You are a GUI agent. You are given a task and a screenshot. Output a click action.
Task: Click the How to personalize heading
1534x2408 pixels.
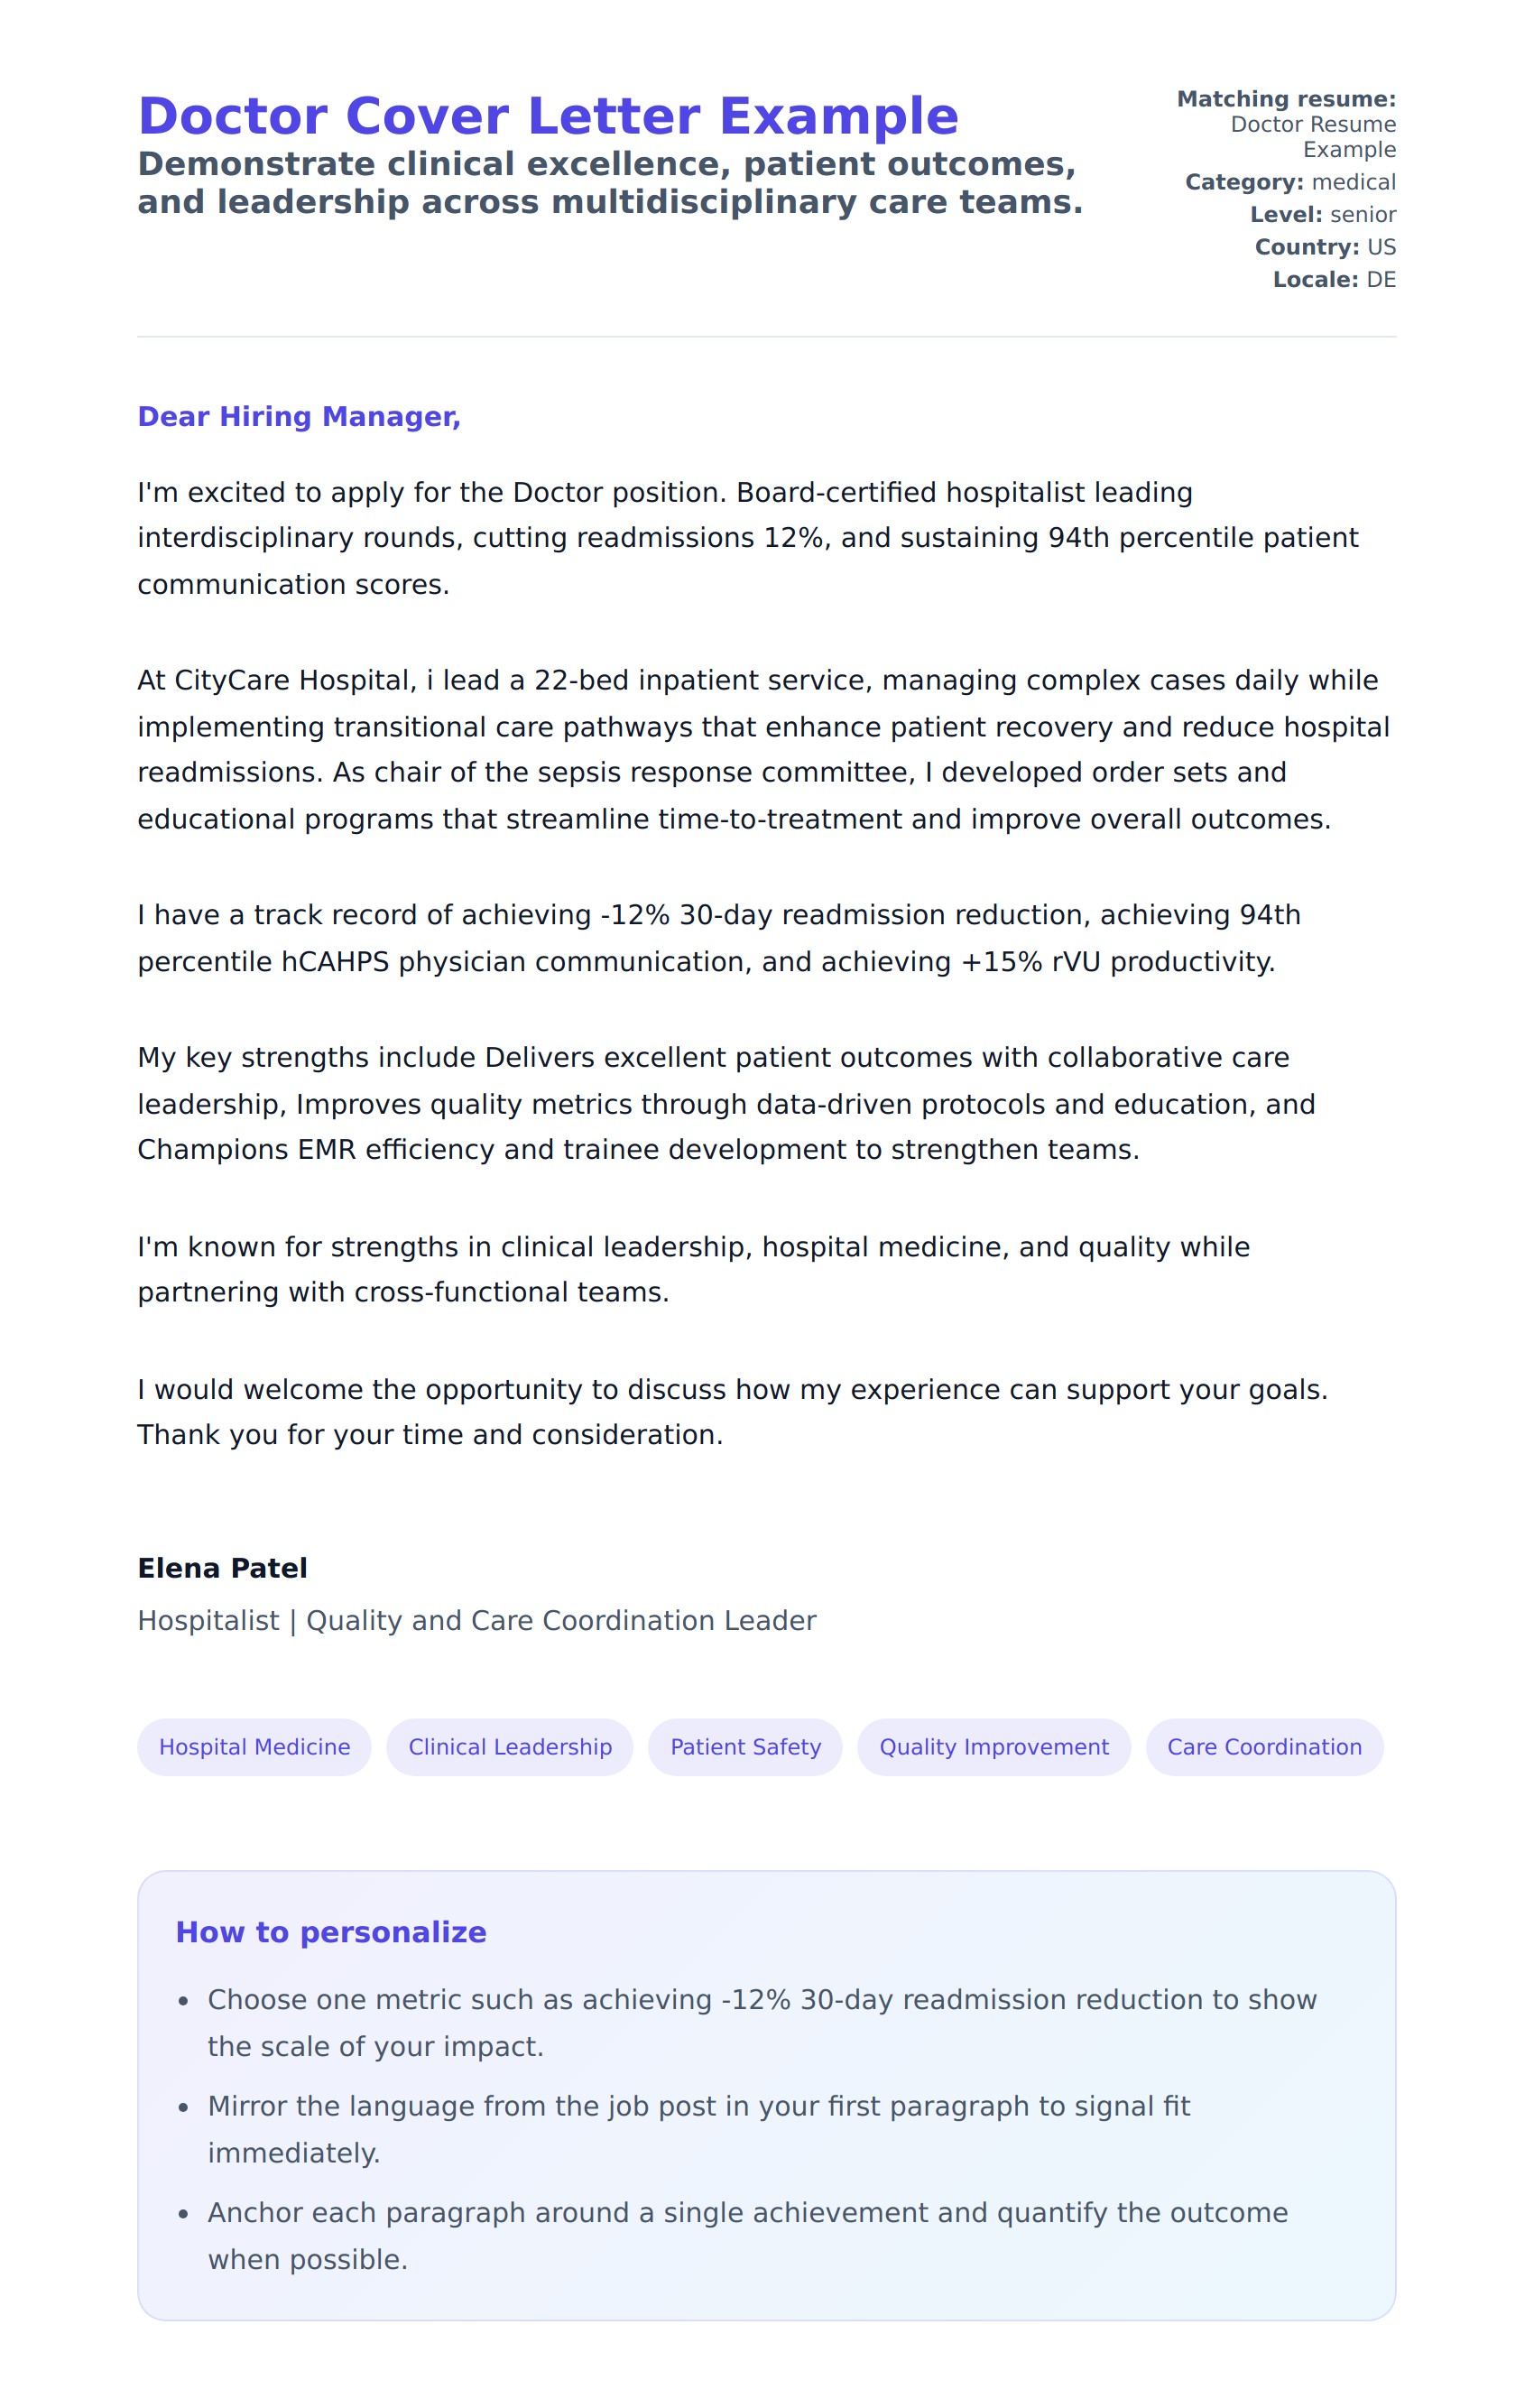point(331,1932)
